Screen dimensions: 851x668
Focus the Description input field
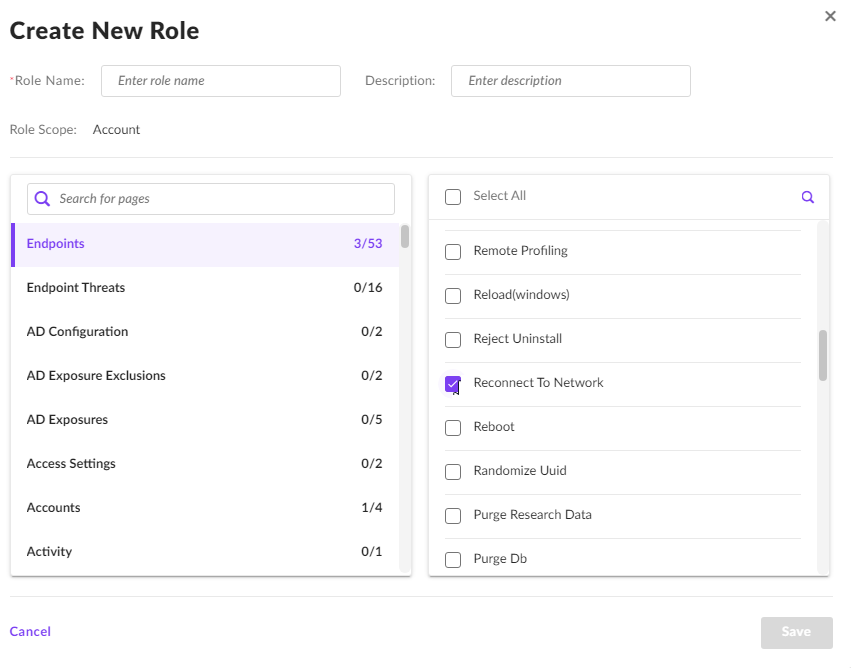(x=570, y=81)
